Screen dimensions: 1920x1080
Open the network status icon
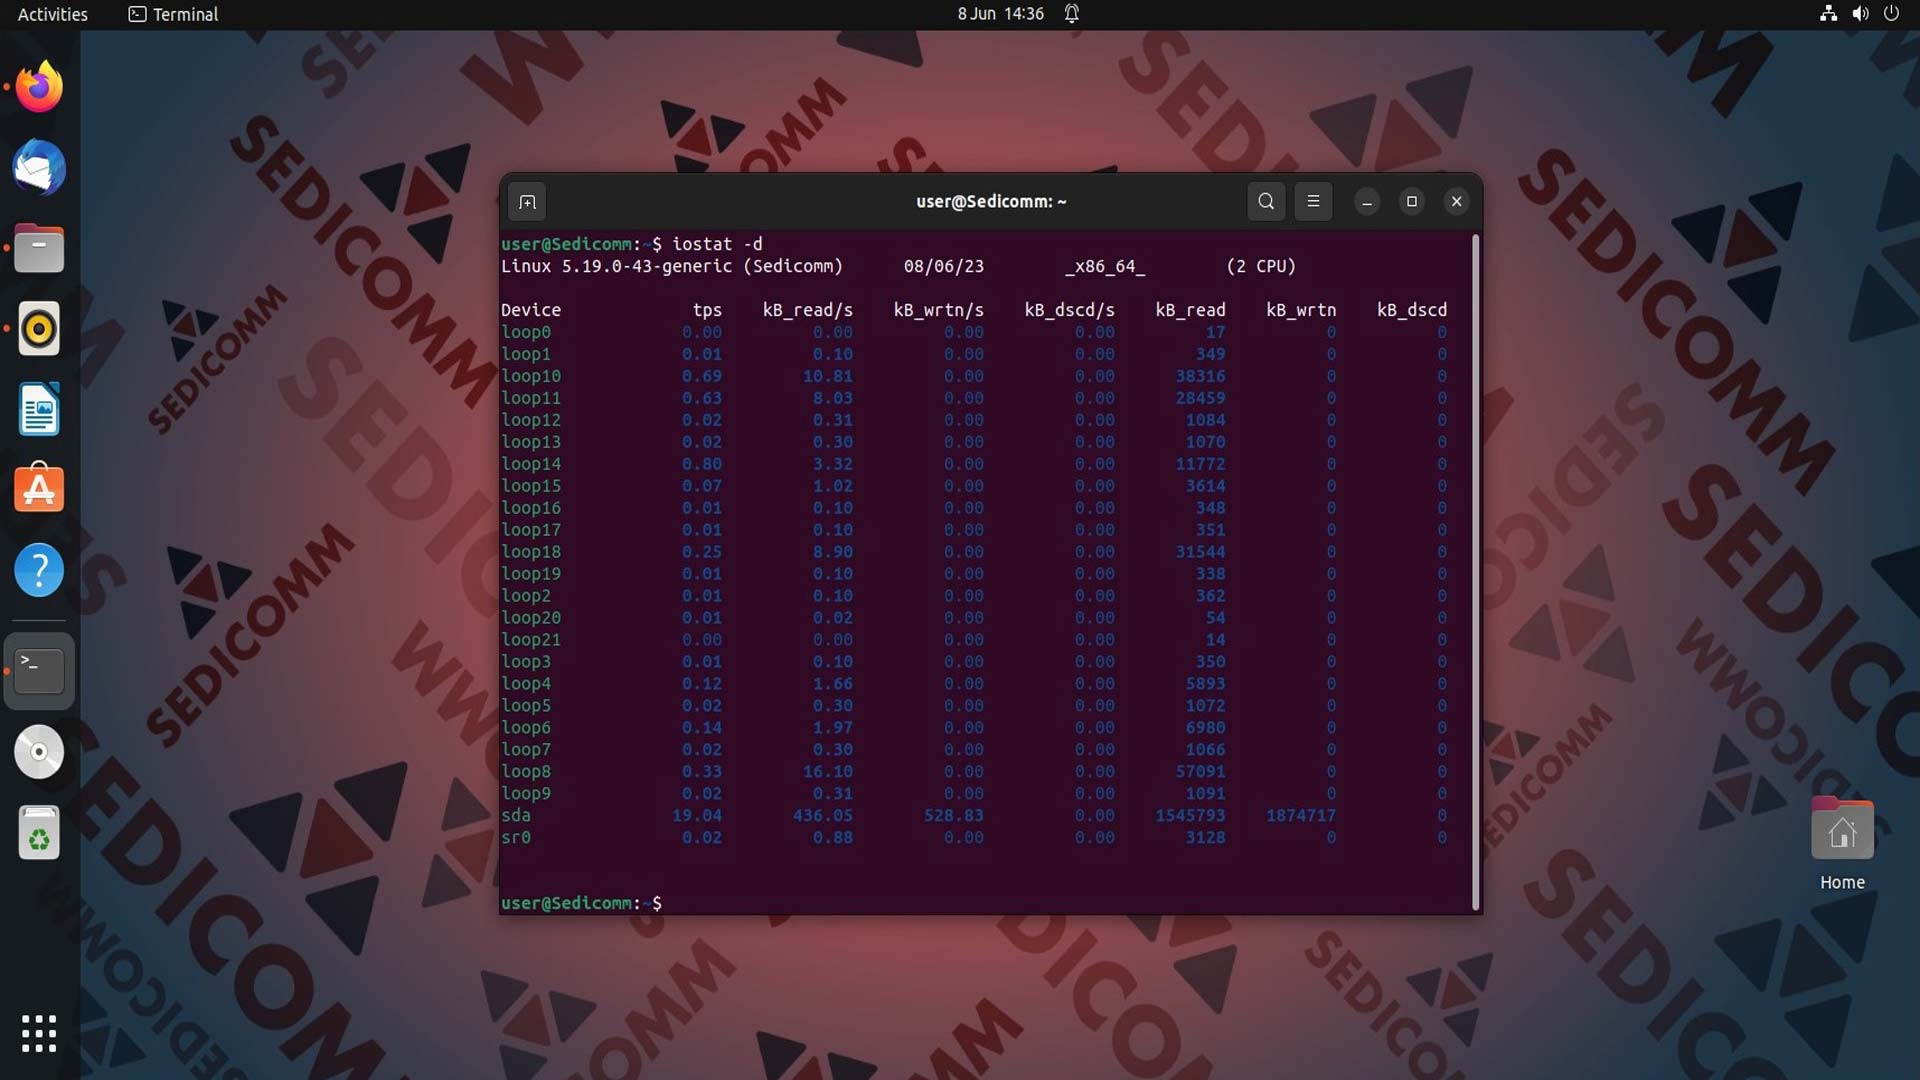pyautogui.click(x=1828, y=14)
